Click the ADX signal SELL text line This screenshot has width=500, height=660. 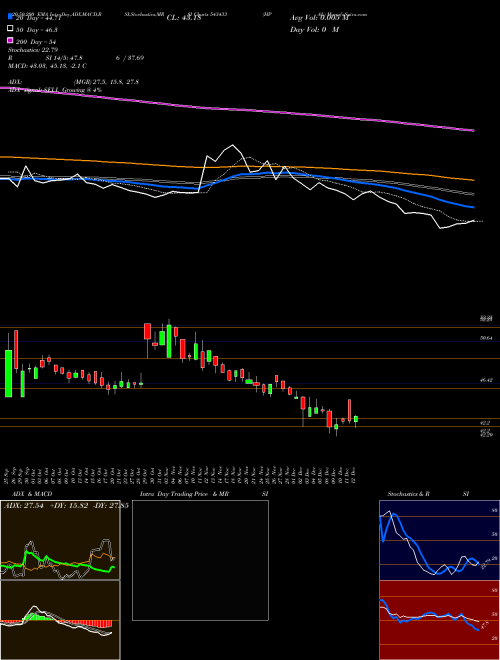point(55,90)
